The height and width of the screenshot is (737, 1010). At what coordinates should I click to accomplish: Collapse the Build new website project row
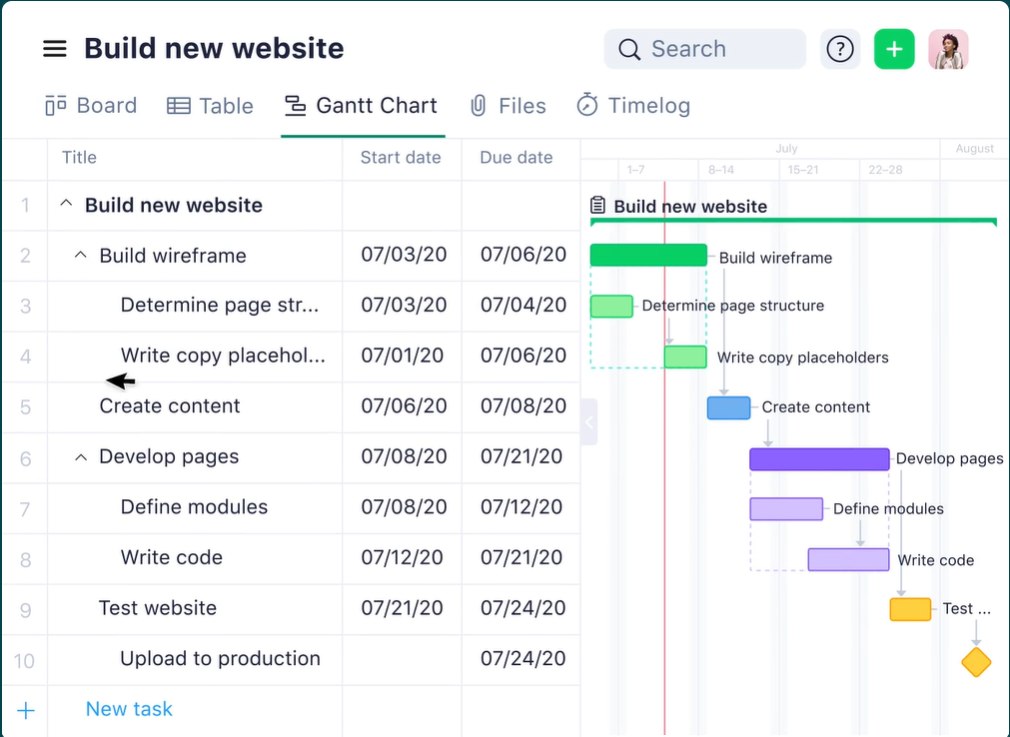pyautogui.click(x=67, y=205)
